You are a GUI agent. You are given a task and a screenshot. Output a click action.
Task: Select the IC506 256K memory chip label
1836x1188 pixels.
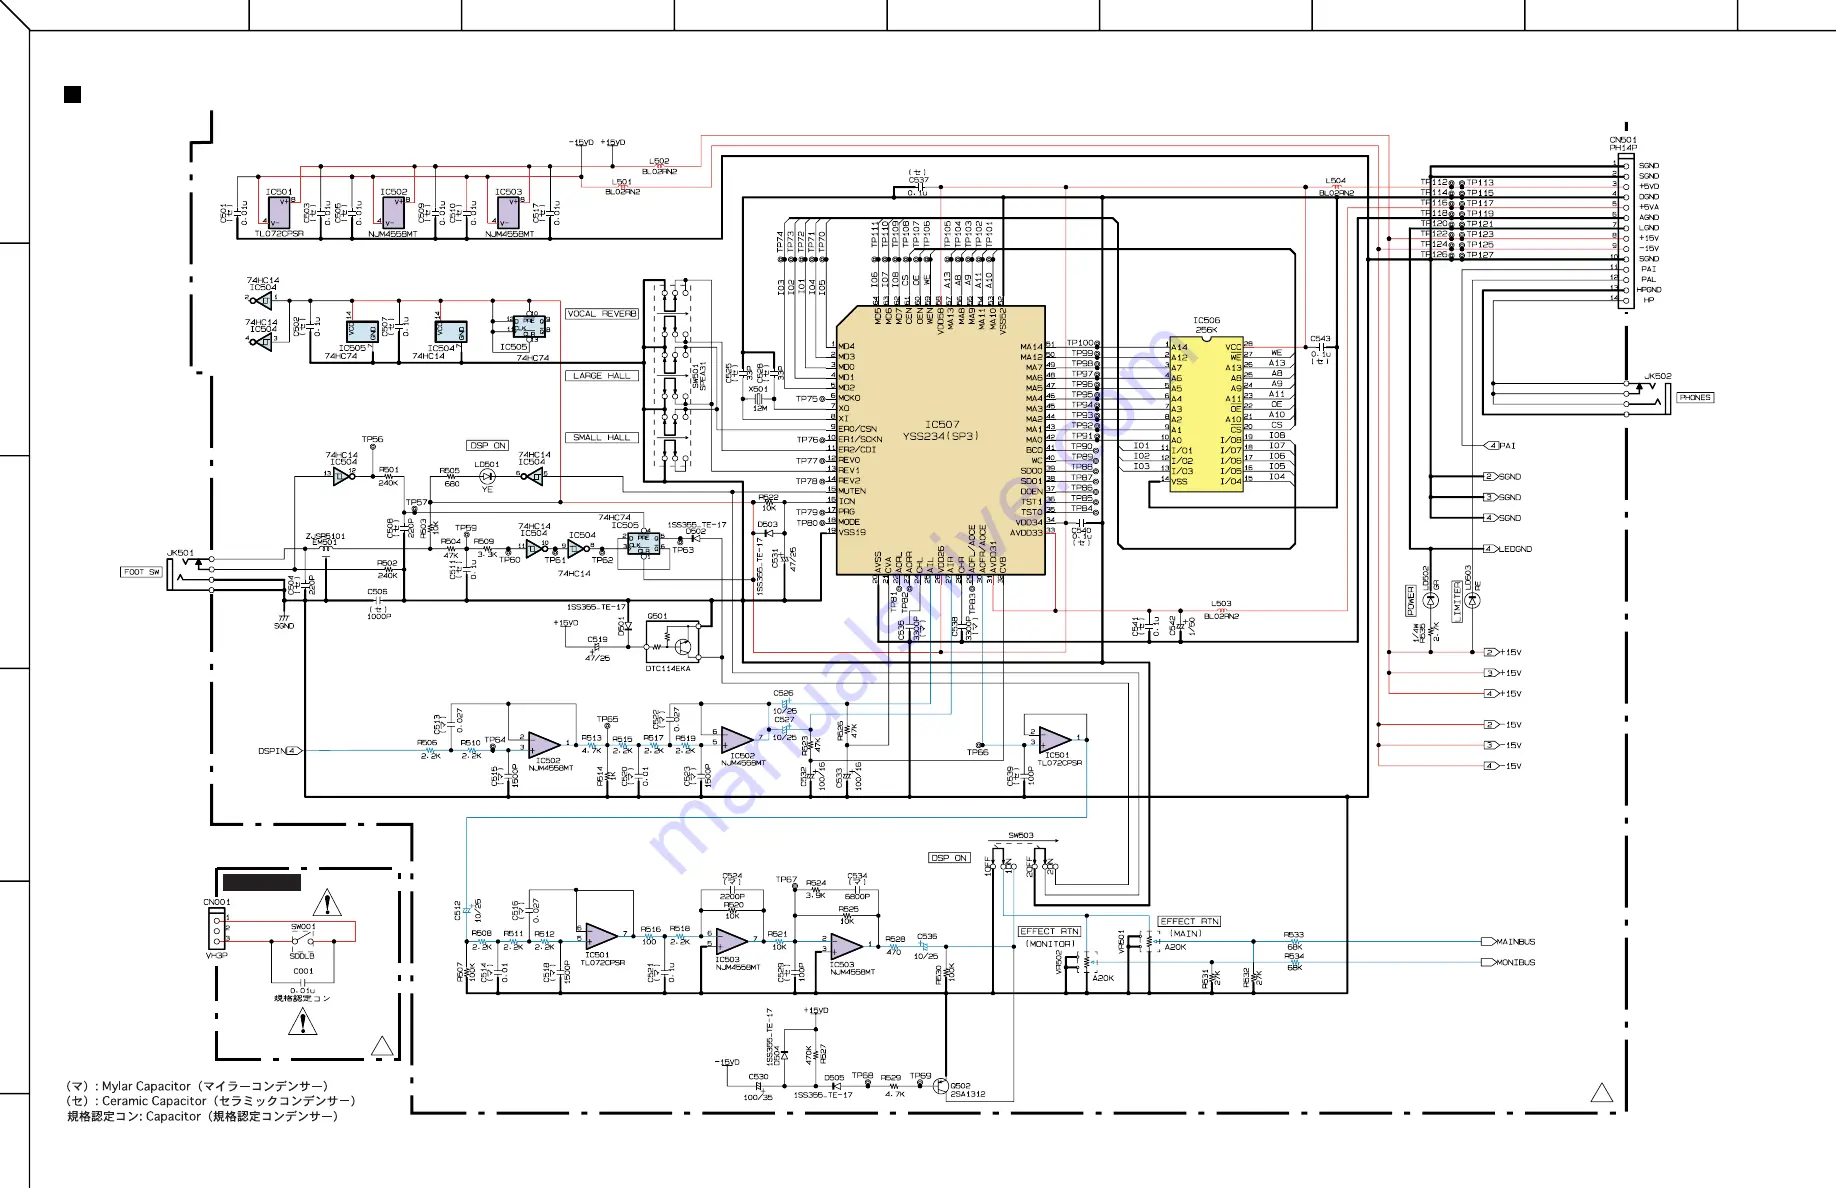pyautogui.click(x=1207, y=325)
